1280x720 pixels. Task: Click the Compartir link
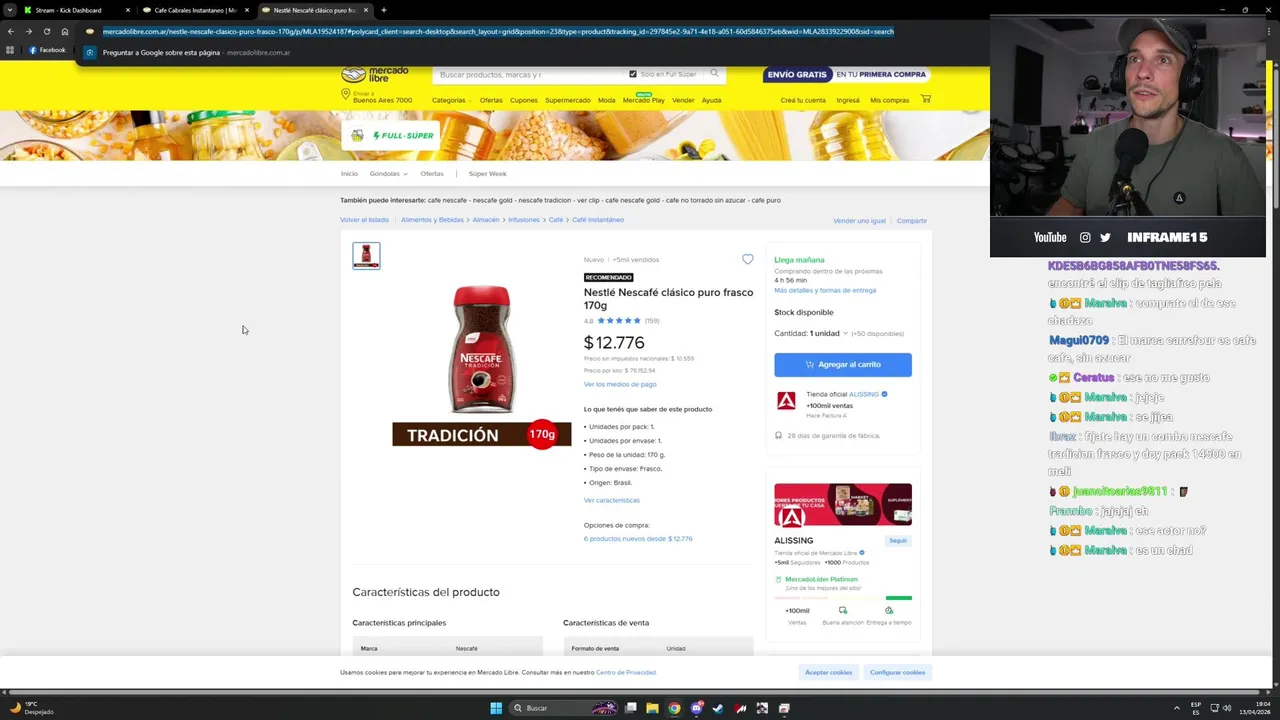912,221
